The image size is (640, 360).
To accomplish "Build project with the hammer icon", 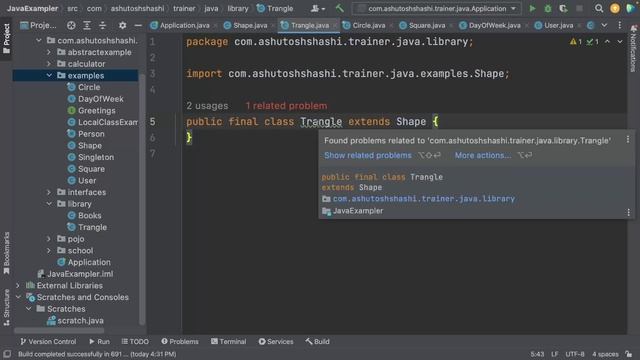I will tap(340, 8).
